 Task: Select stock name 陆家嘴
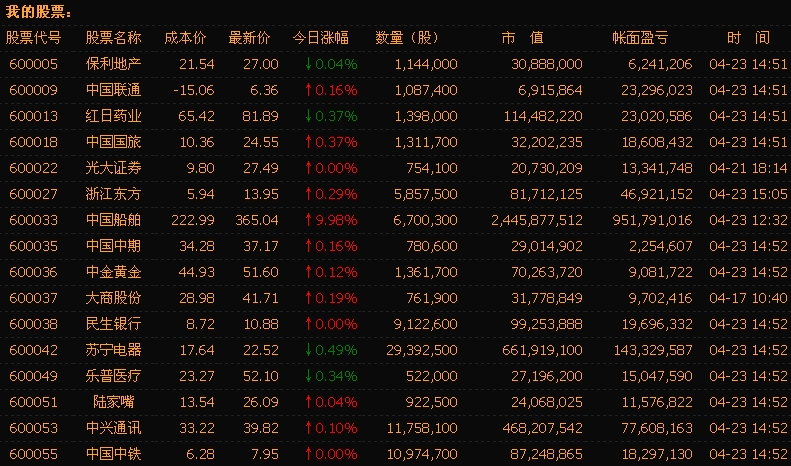pos(114,402)
